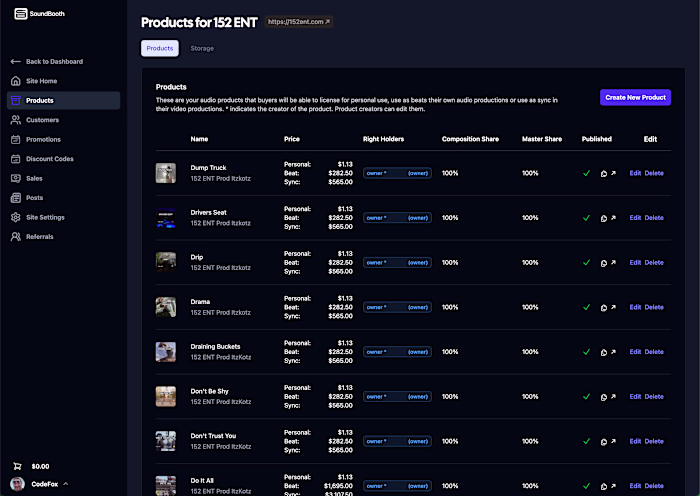The width and height of the screenshot is (700, 496).
Task: Click the shopping cart icon showing $0.00
Action: pyautogui.click(x=17, y=466)
